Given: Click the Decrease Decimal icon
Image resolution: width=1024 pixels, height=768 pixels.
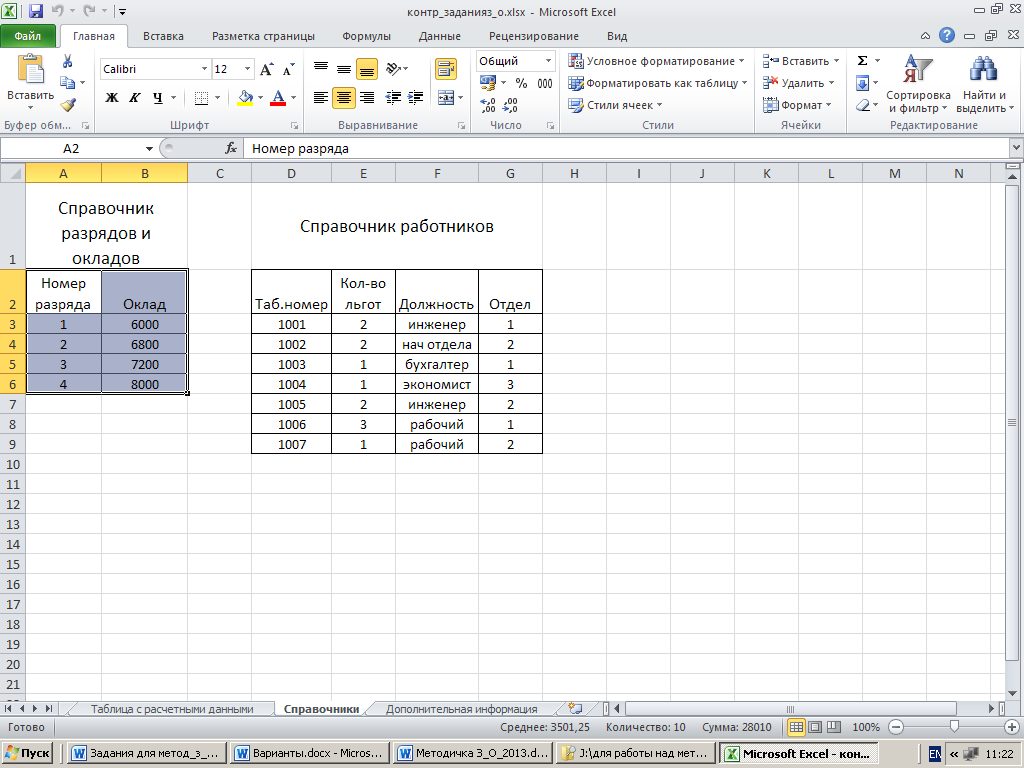Looking at the screenshot, I should pos(510,105).
